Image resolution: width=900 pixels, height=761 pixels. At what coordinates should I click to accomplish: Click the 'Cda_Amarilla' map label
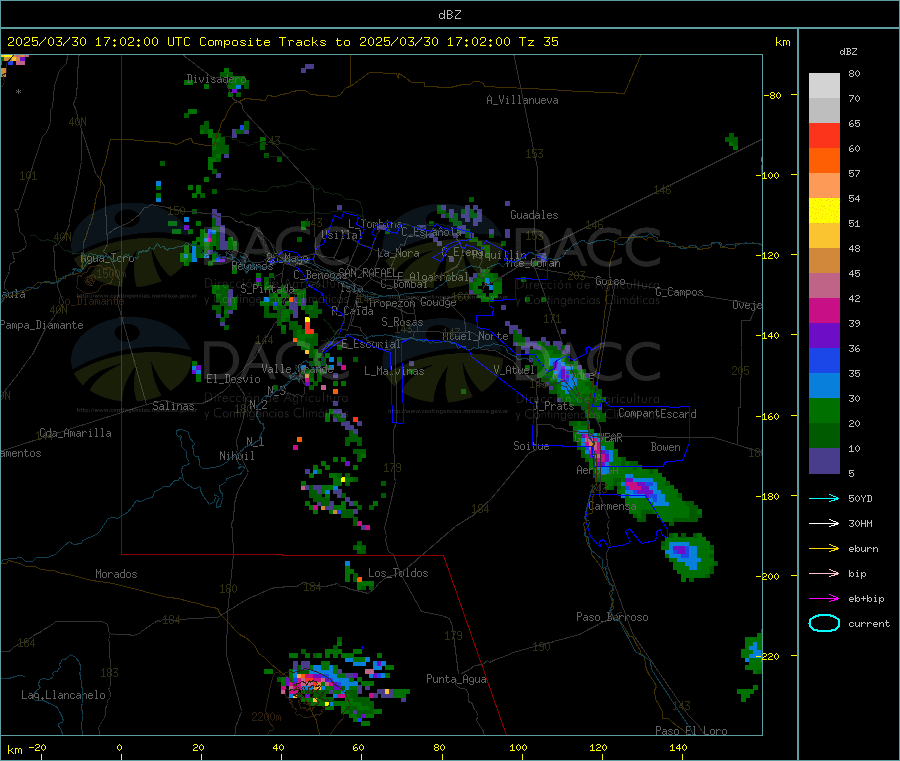click(75, 433)
